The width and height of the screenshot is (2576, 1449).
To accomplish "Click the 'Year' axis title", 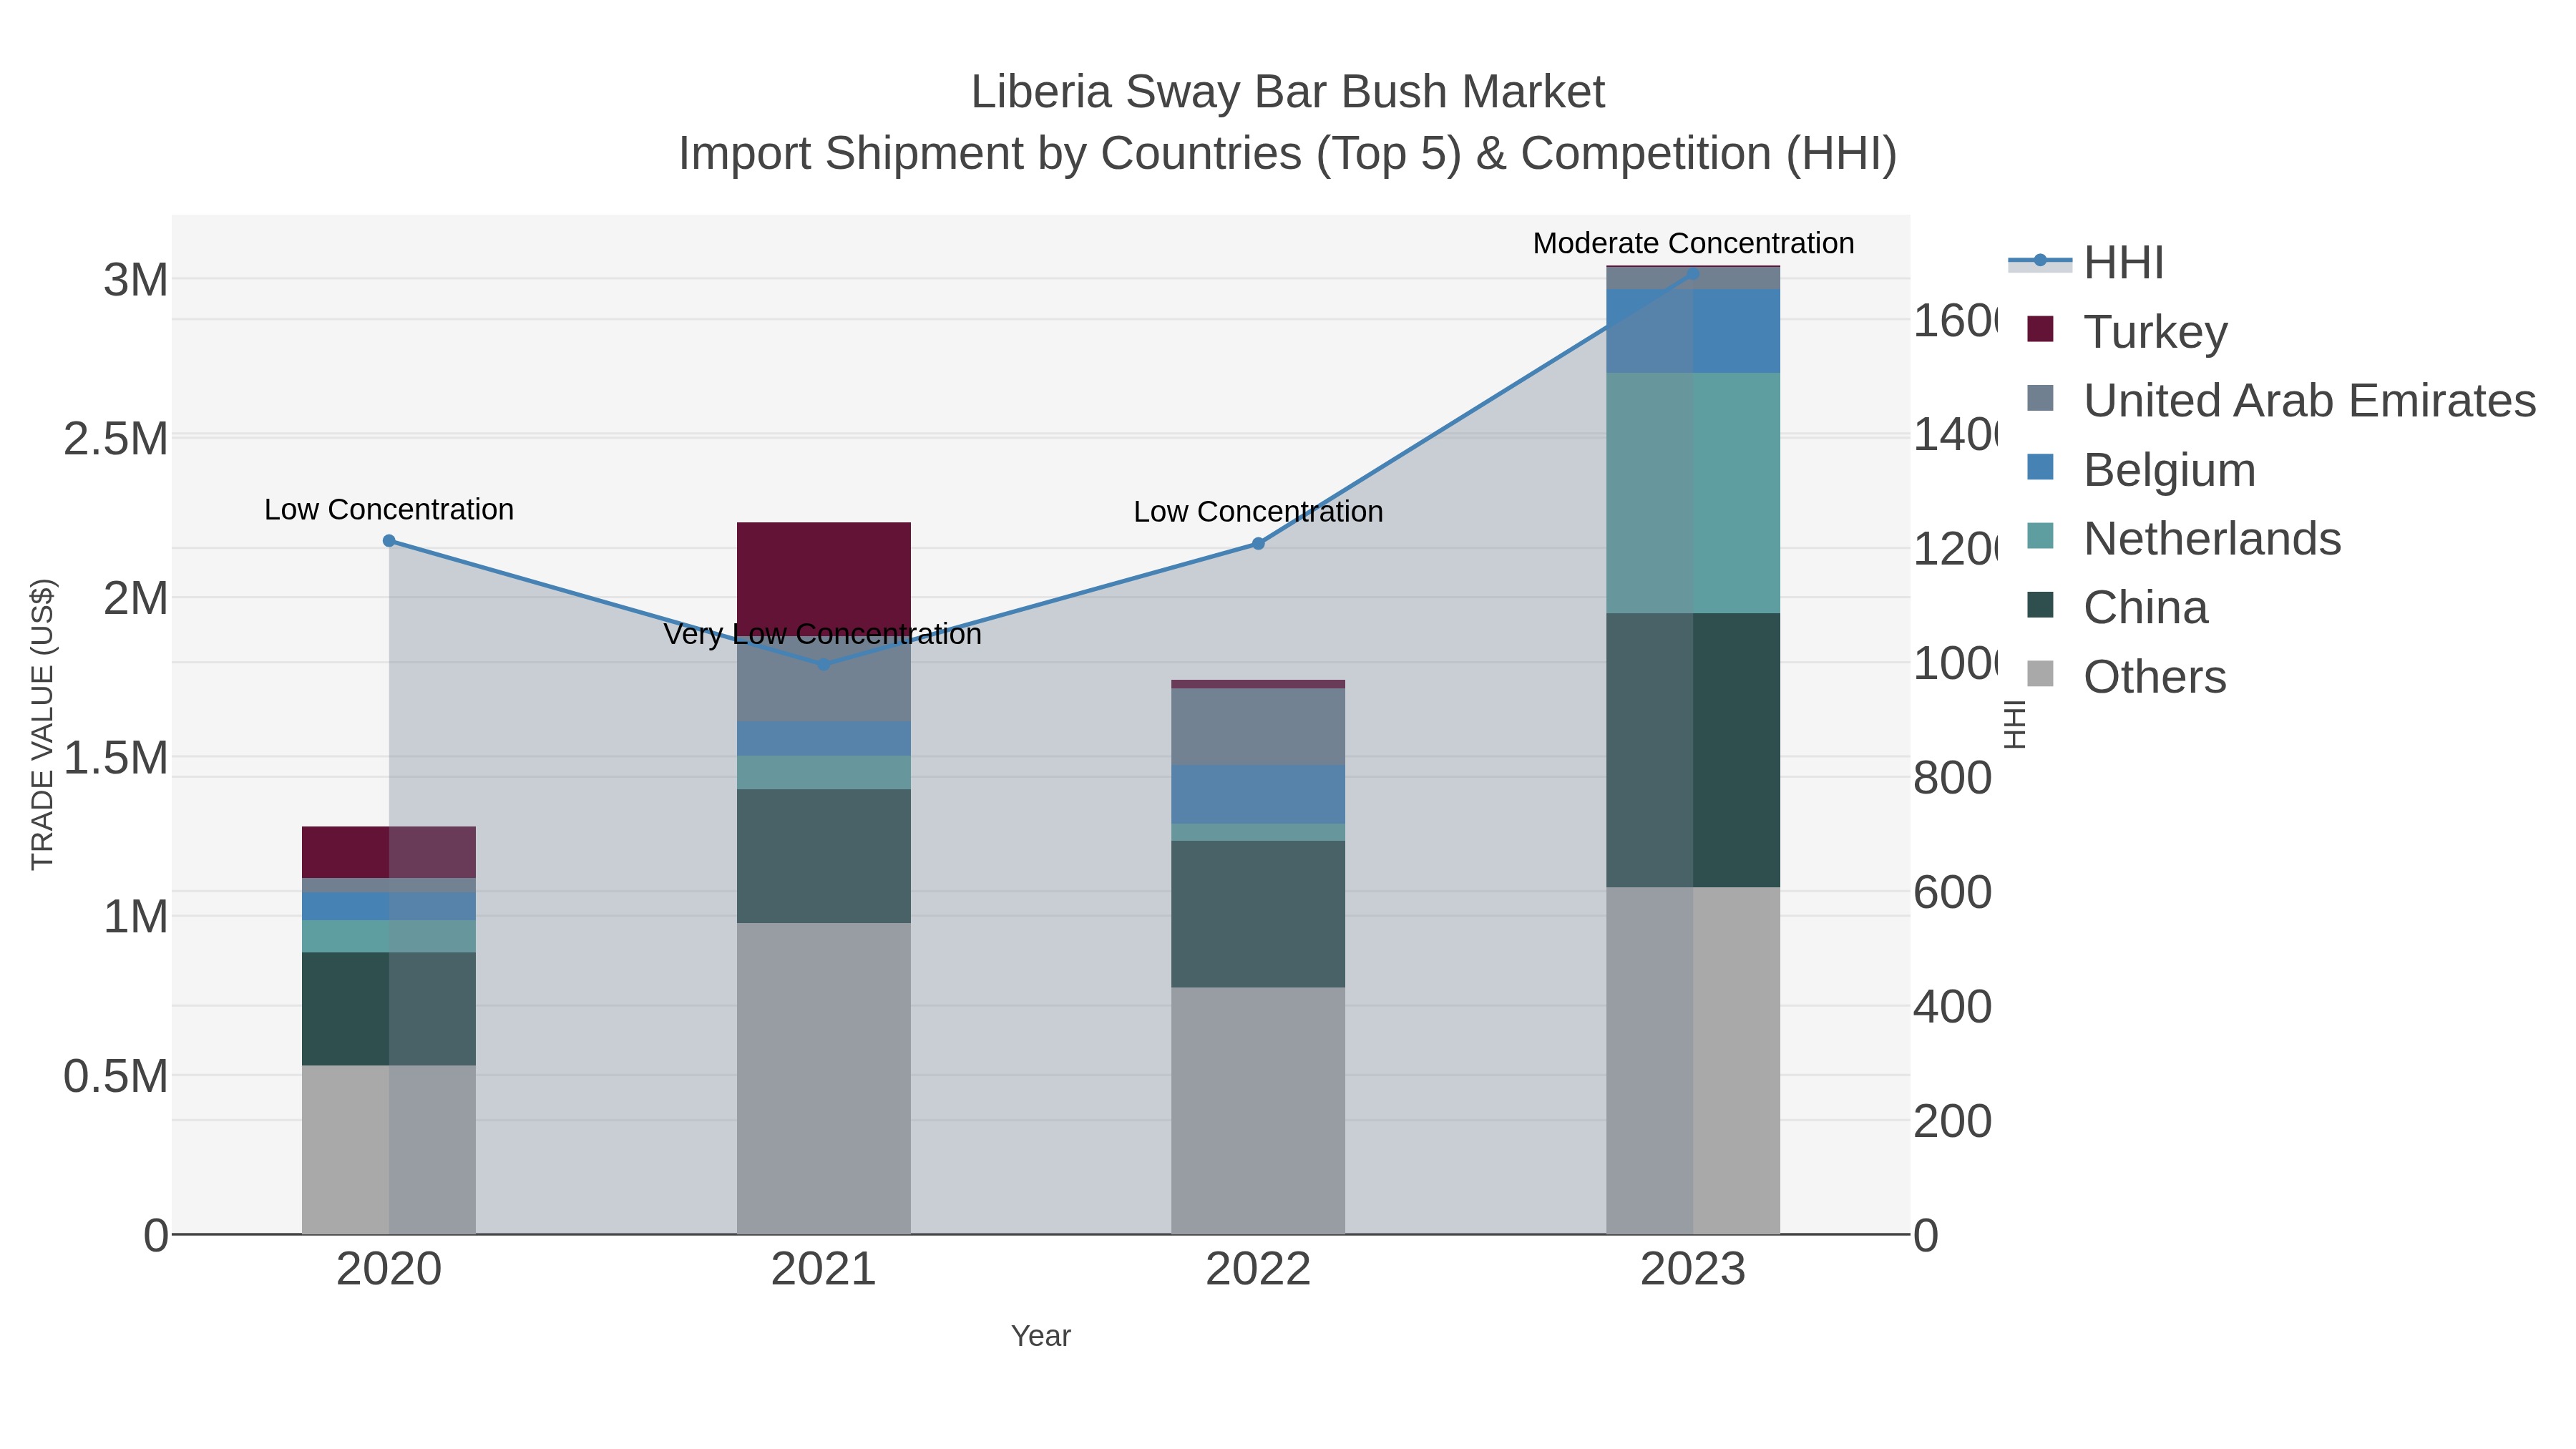I will tap(1041, 1336).
